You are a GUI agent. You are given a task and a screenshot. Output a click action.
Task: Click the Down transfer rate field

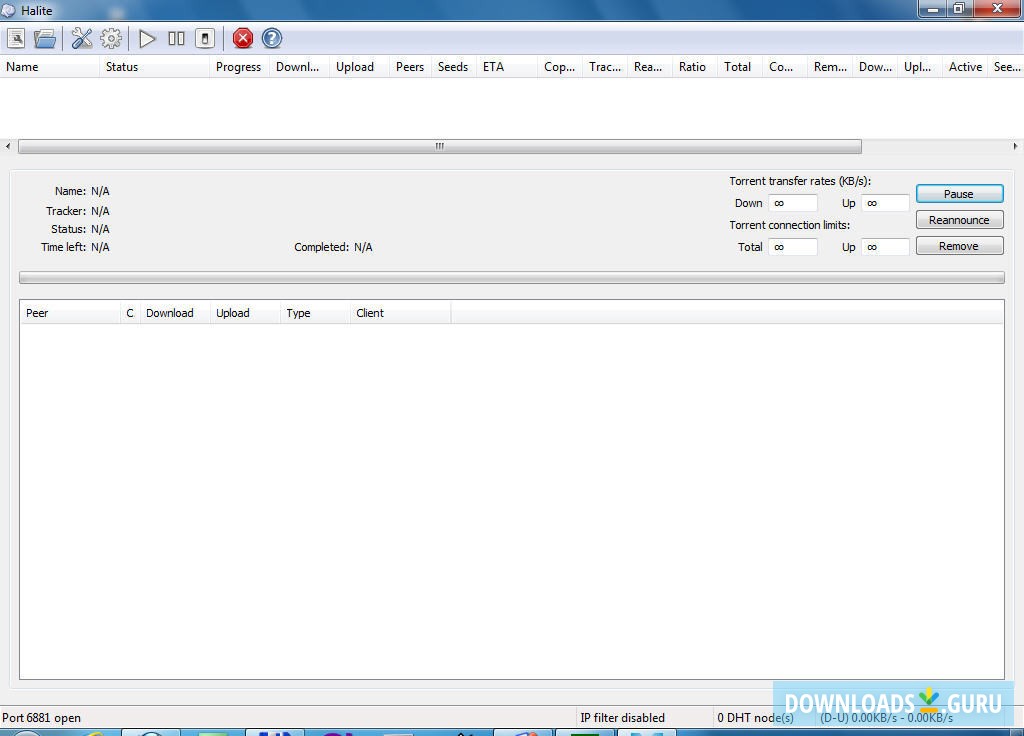click(792, 202)
